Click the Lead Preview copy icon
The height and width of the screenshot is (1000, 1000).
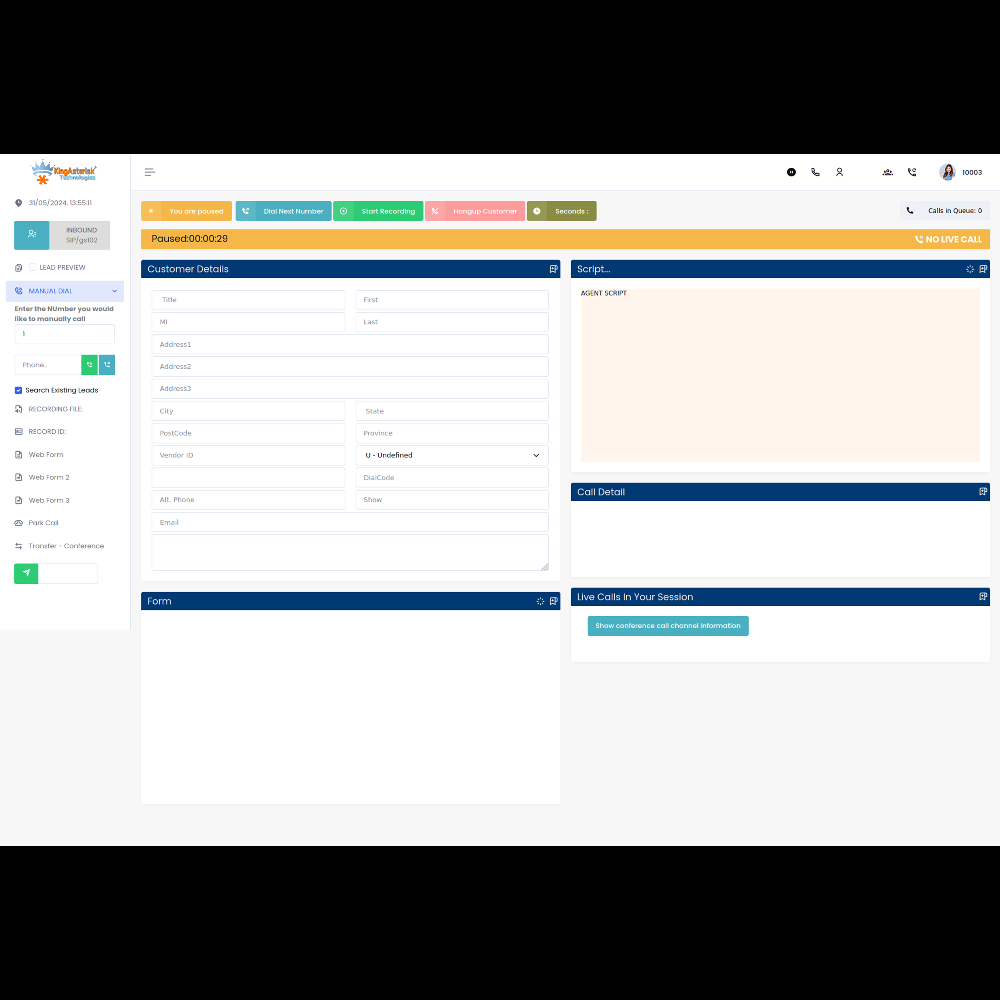coord(18,268)
